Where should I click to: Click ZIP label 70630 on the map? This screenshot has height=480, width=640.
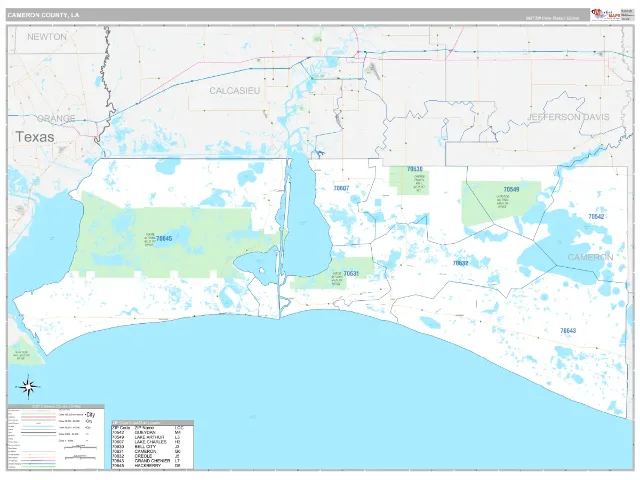(x=415, y=169)
